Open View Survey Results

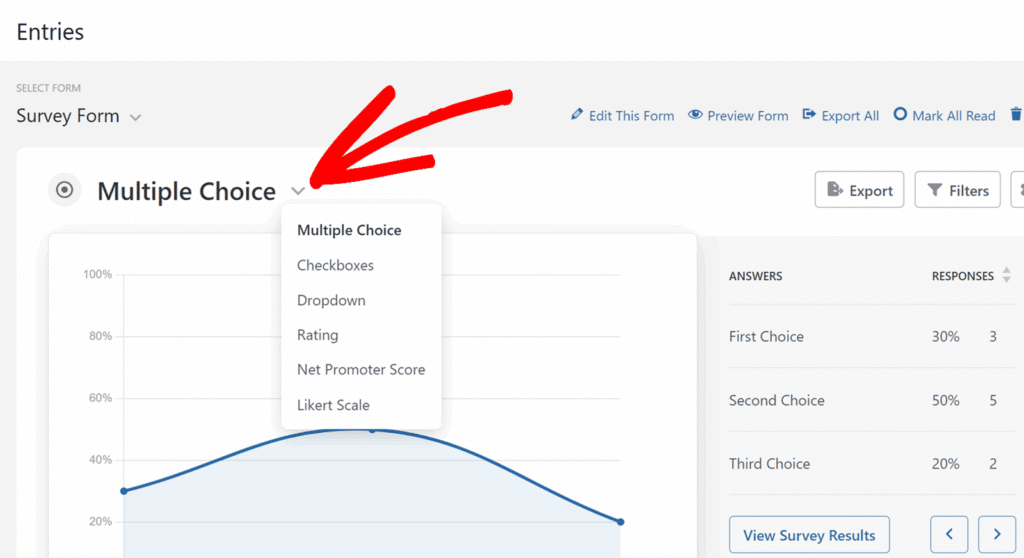coord(809,534)
